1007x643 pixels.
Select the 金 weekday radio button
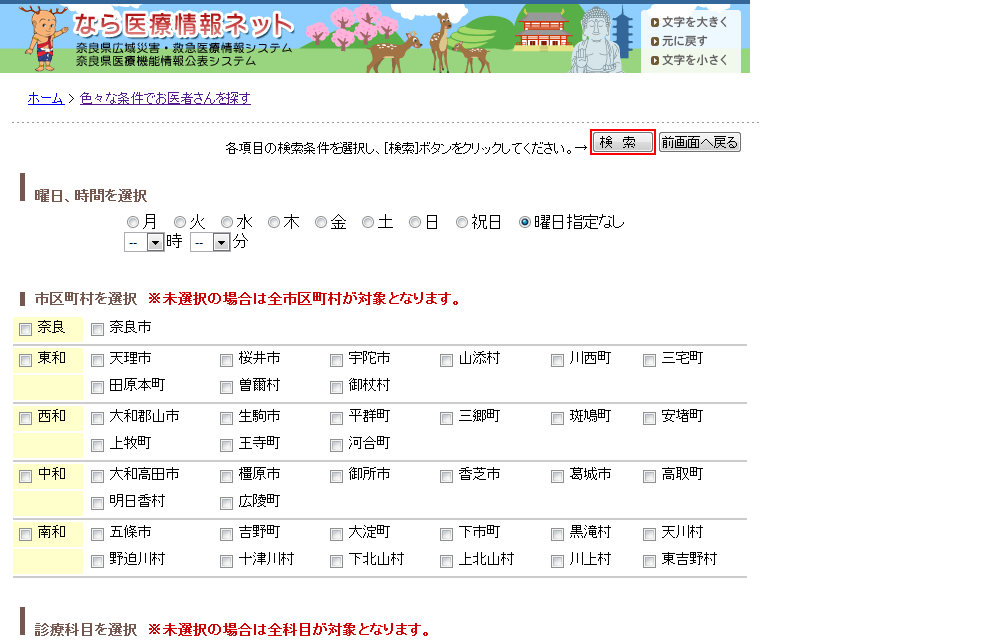click(320, 222)
